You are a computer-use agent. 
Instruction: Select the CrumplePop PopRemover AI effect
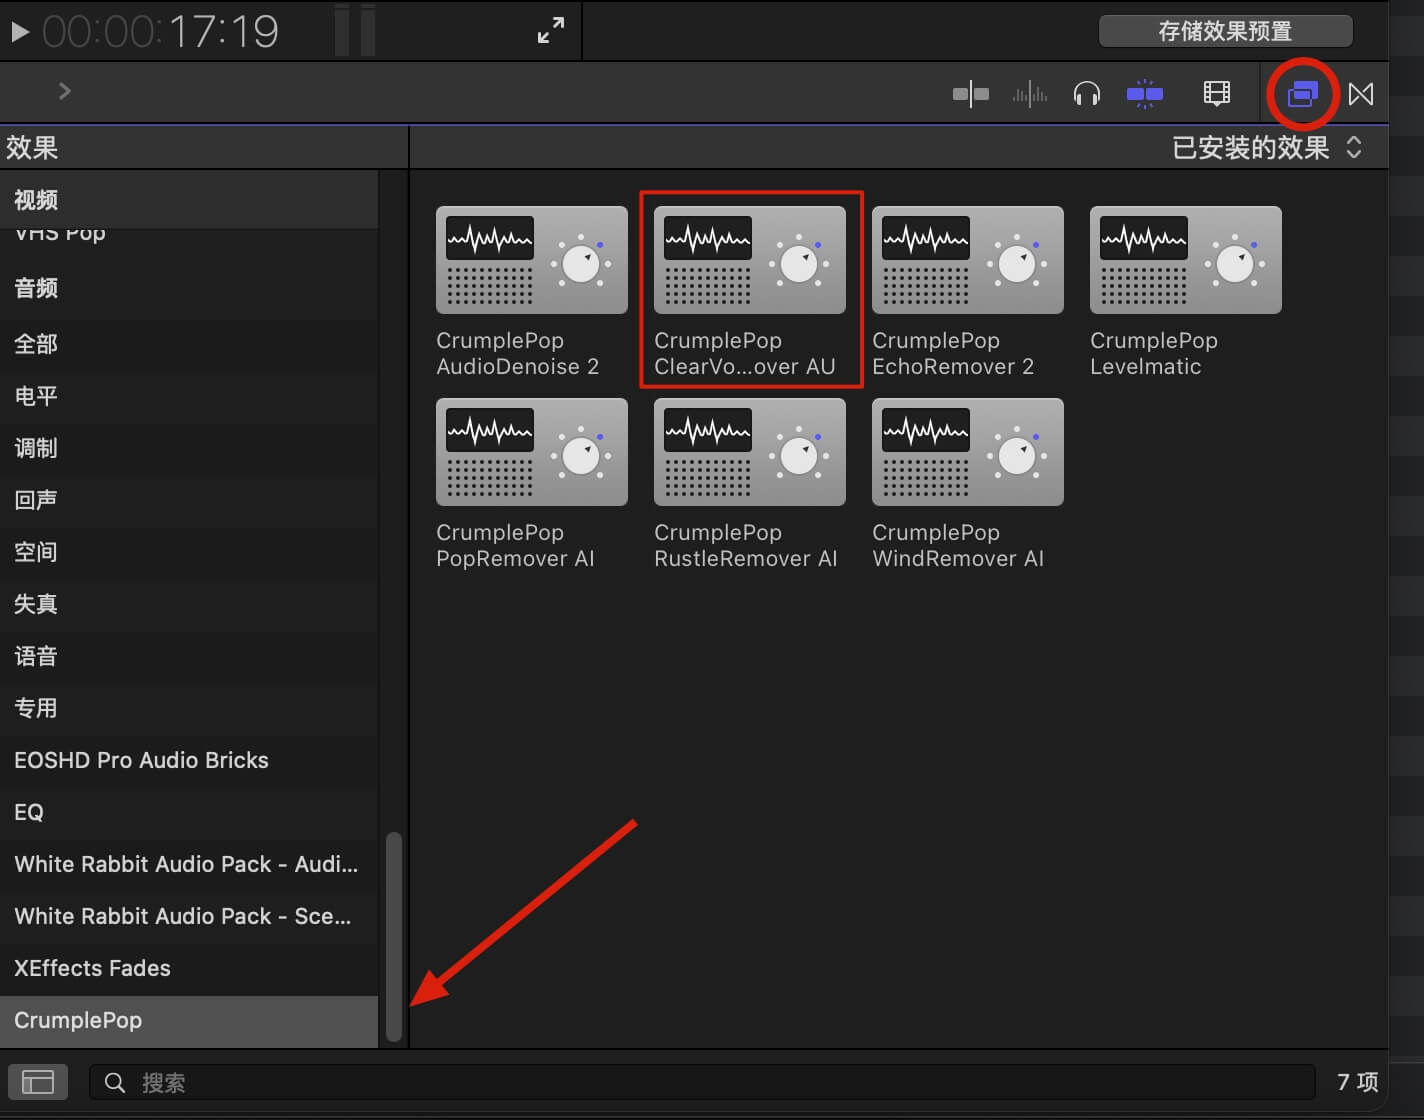[x=532, y=484]
